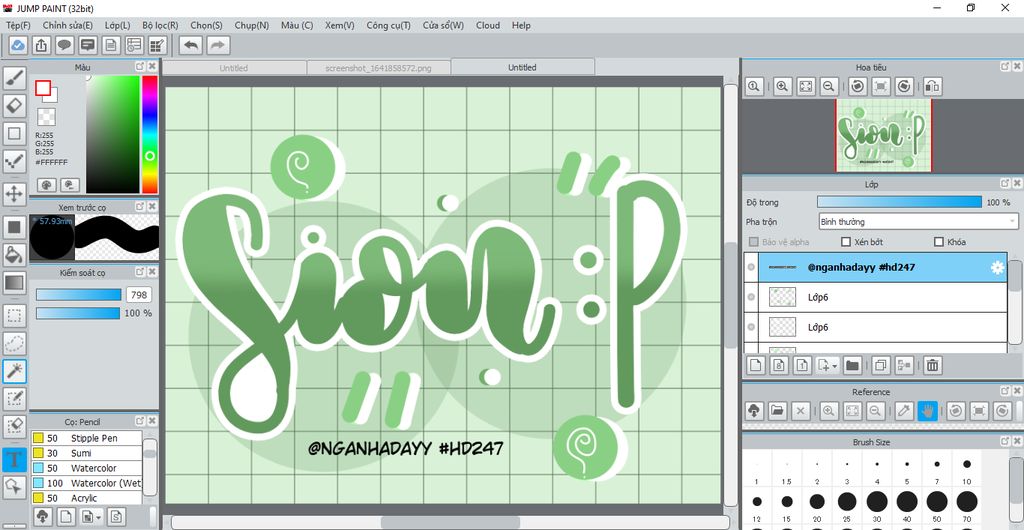Zoom in within the Navigator panel
Screen dimensions: 1024x530
pyautogui.click(x=782, y=86)
